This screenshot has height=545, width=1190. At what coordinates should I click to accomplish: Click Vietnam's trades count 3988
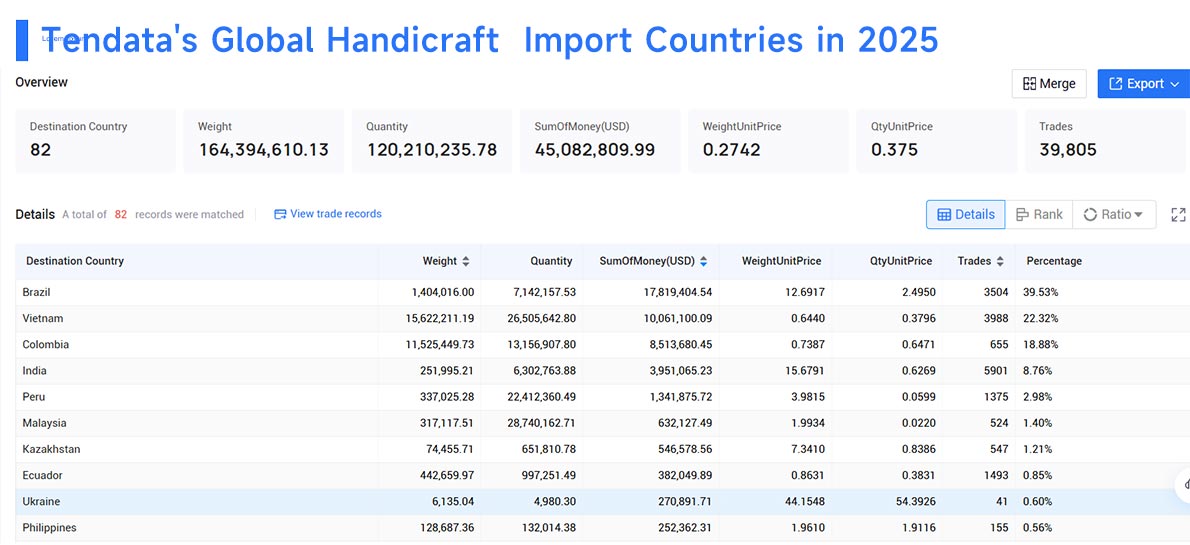coord(994,318)
